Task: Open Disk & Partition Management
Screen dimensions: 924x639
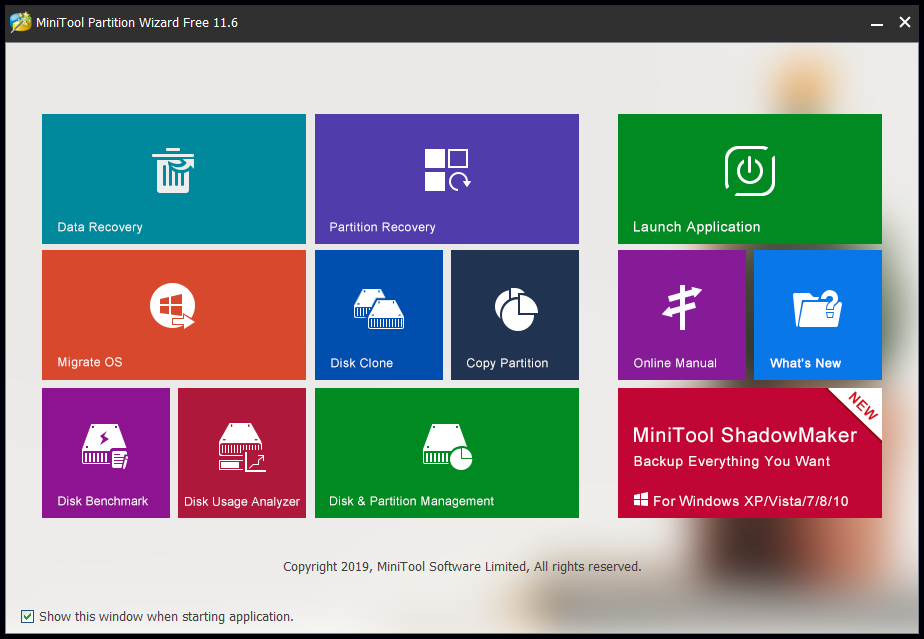Action: pos(446,452)
